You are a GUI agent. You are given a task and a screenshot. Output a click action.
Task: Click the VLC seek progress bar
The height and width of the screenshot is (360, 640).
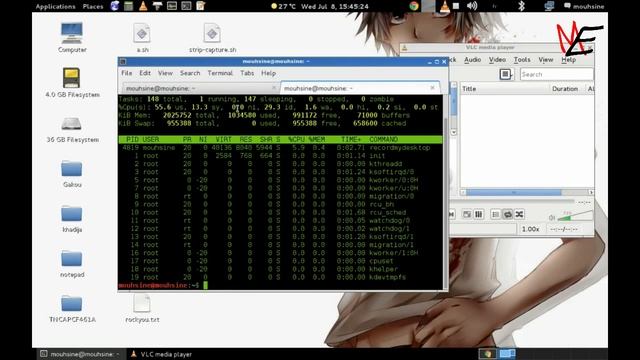(512, 201)
